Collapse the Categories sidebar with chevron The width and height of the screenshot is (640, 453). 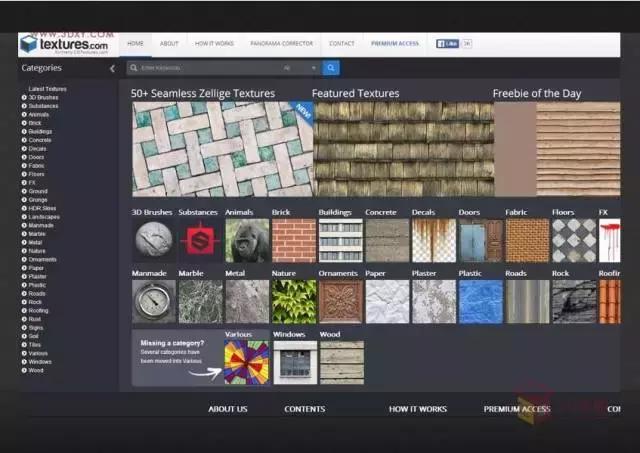coord(112,69)
